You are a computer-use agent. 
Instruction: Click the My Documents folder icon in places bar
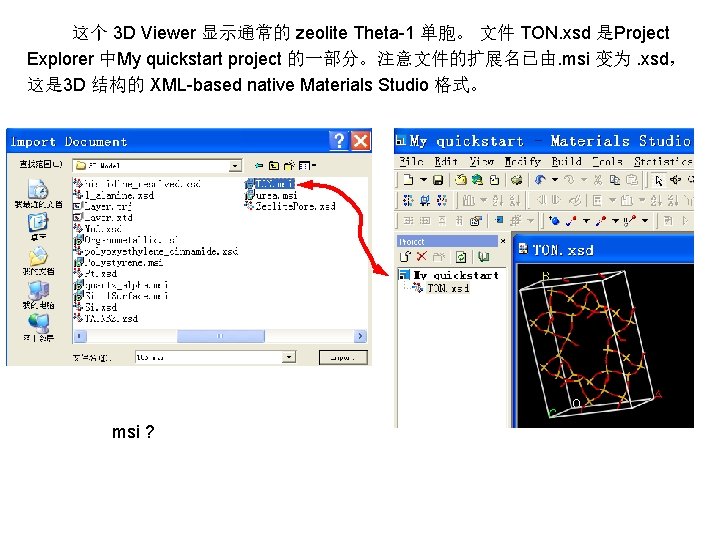[x=38, y=257]
